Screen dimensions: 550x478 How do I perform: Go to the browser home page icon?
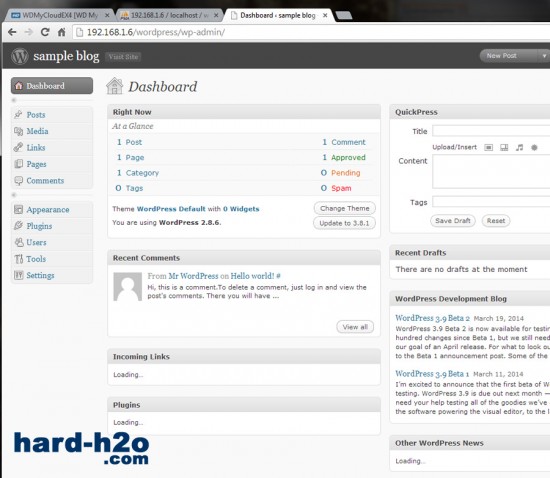click(61, 32)
